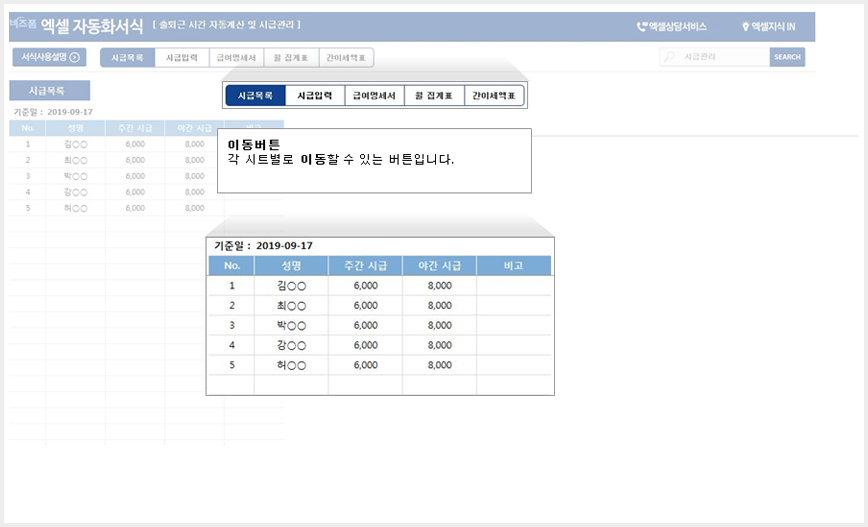Click the 성명 header in the enlarged table

291,266
